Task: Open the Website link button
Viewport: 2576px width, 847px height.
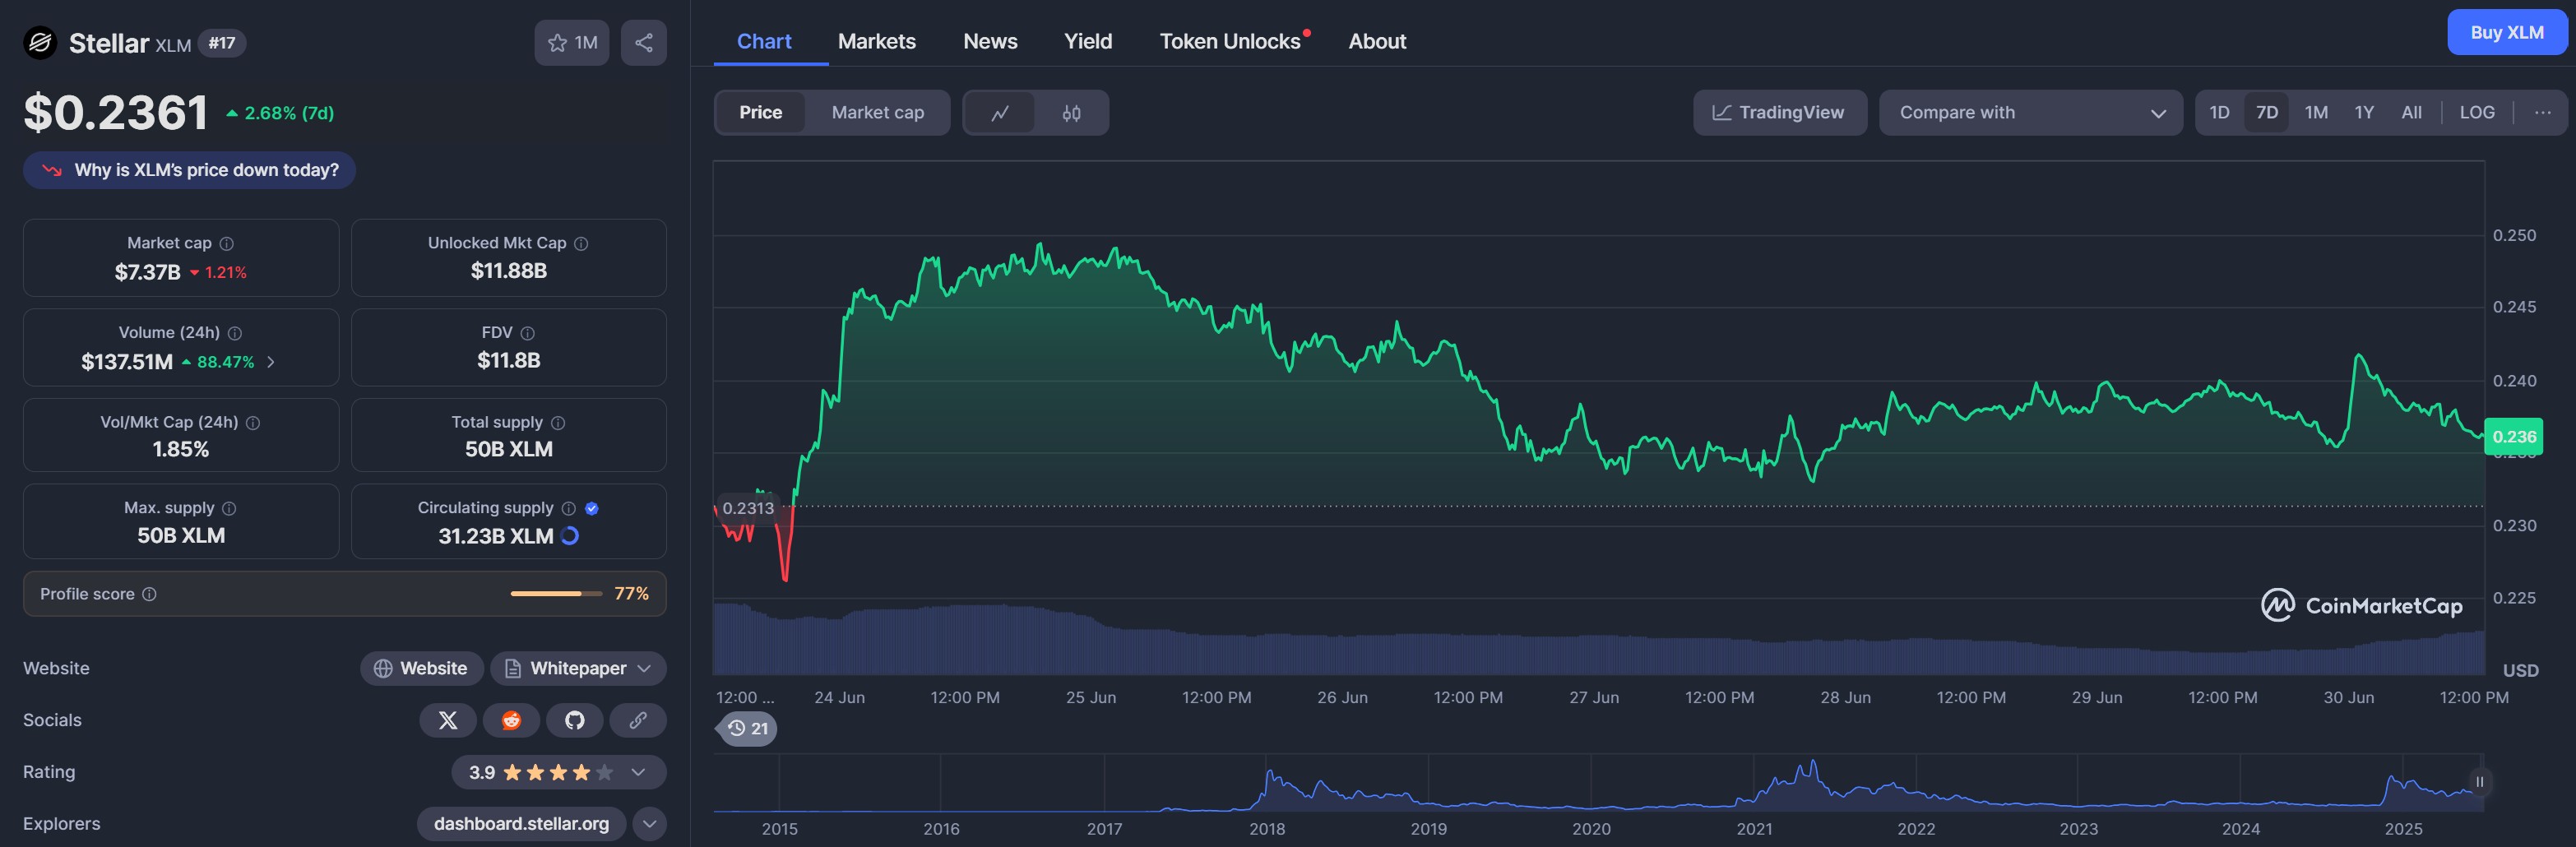Action: point(421,668)
